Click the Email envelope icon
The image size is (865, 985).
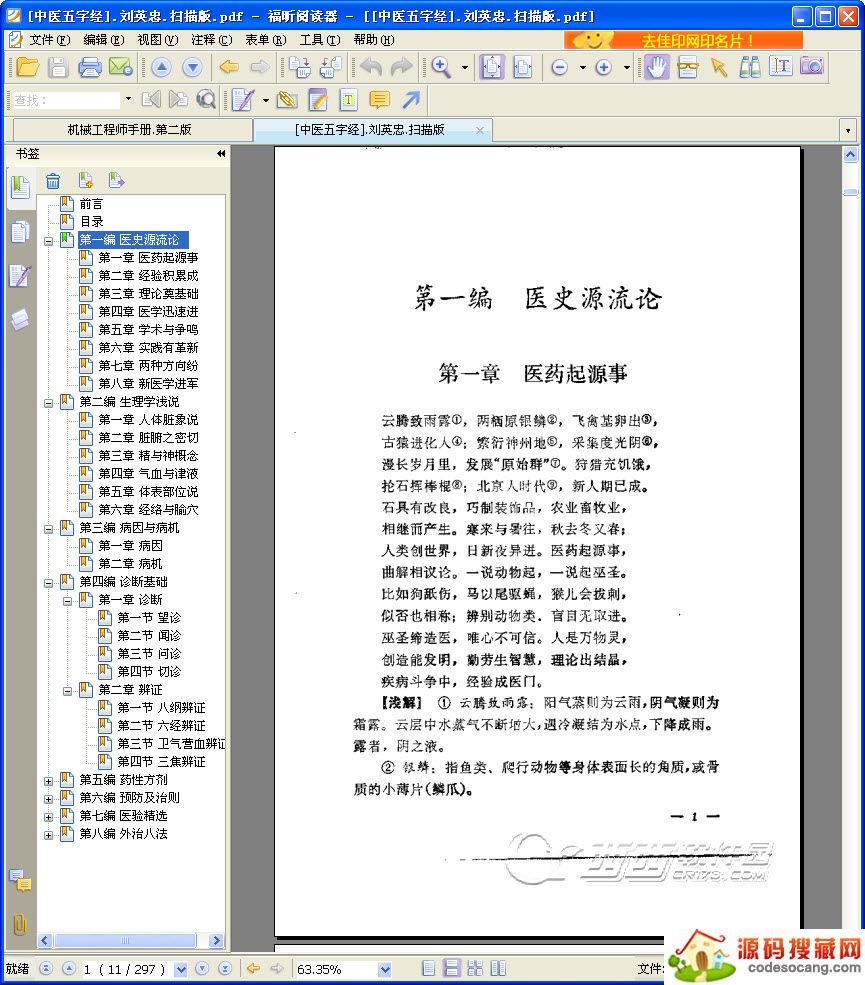click(121, 67)
